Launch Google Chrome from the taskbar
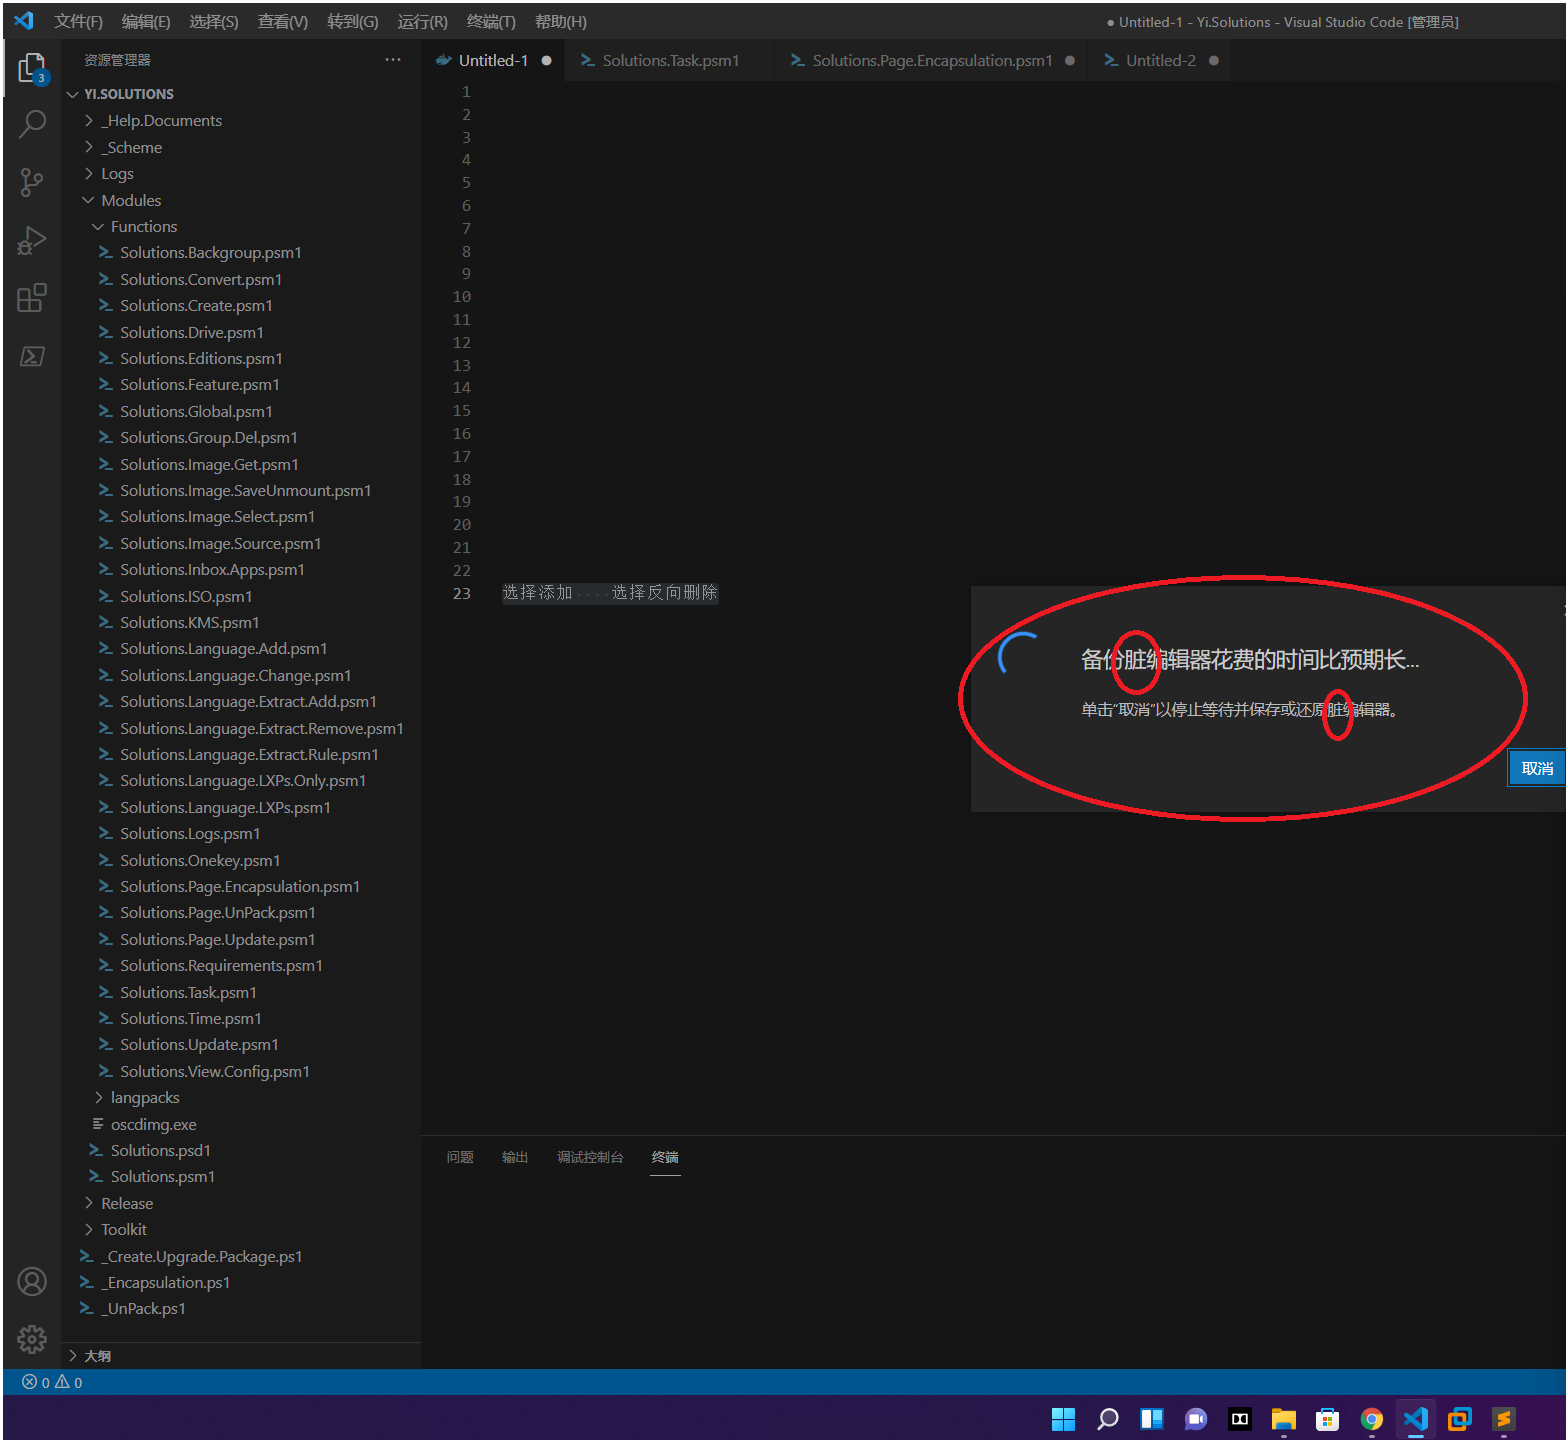Screen dimensions: 1566x1440 1371,1419
